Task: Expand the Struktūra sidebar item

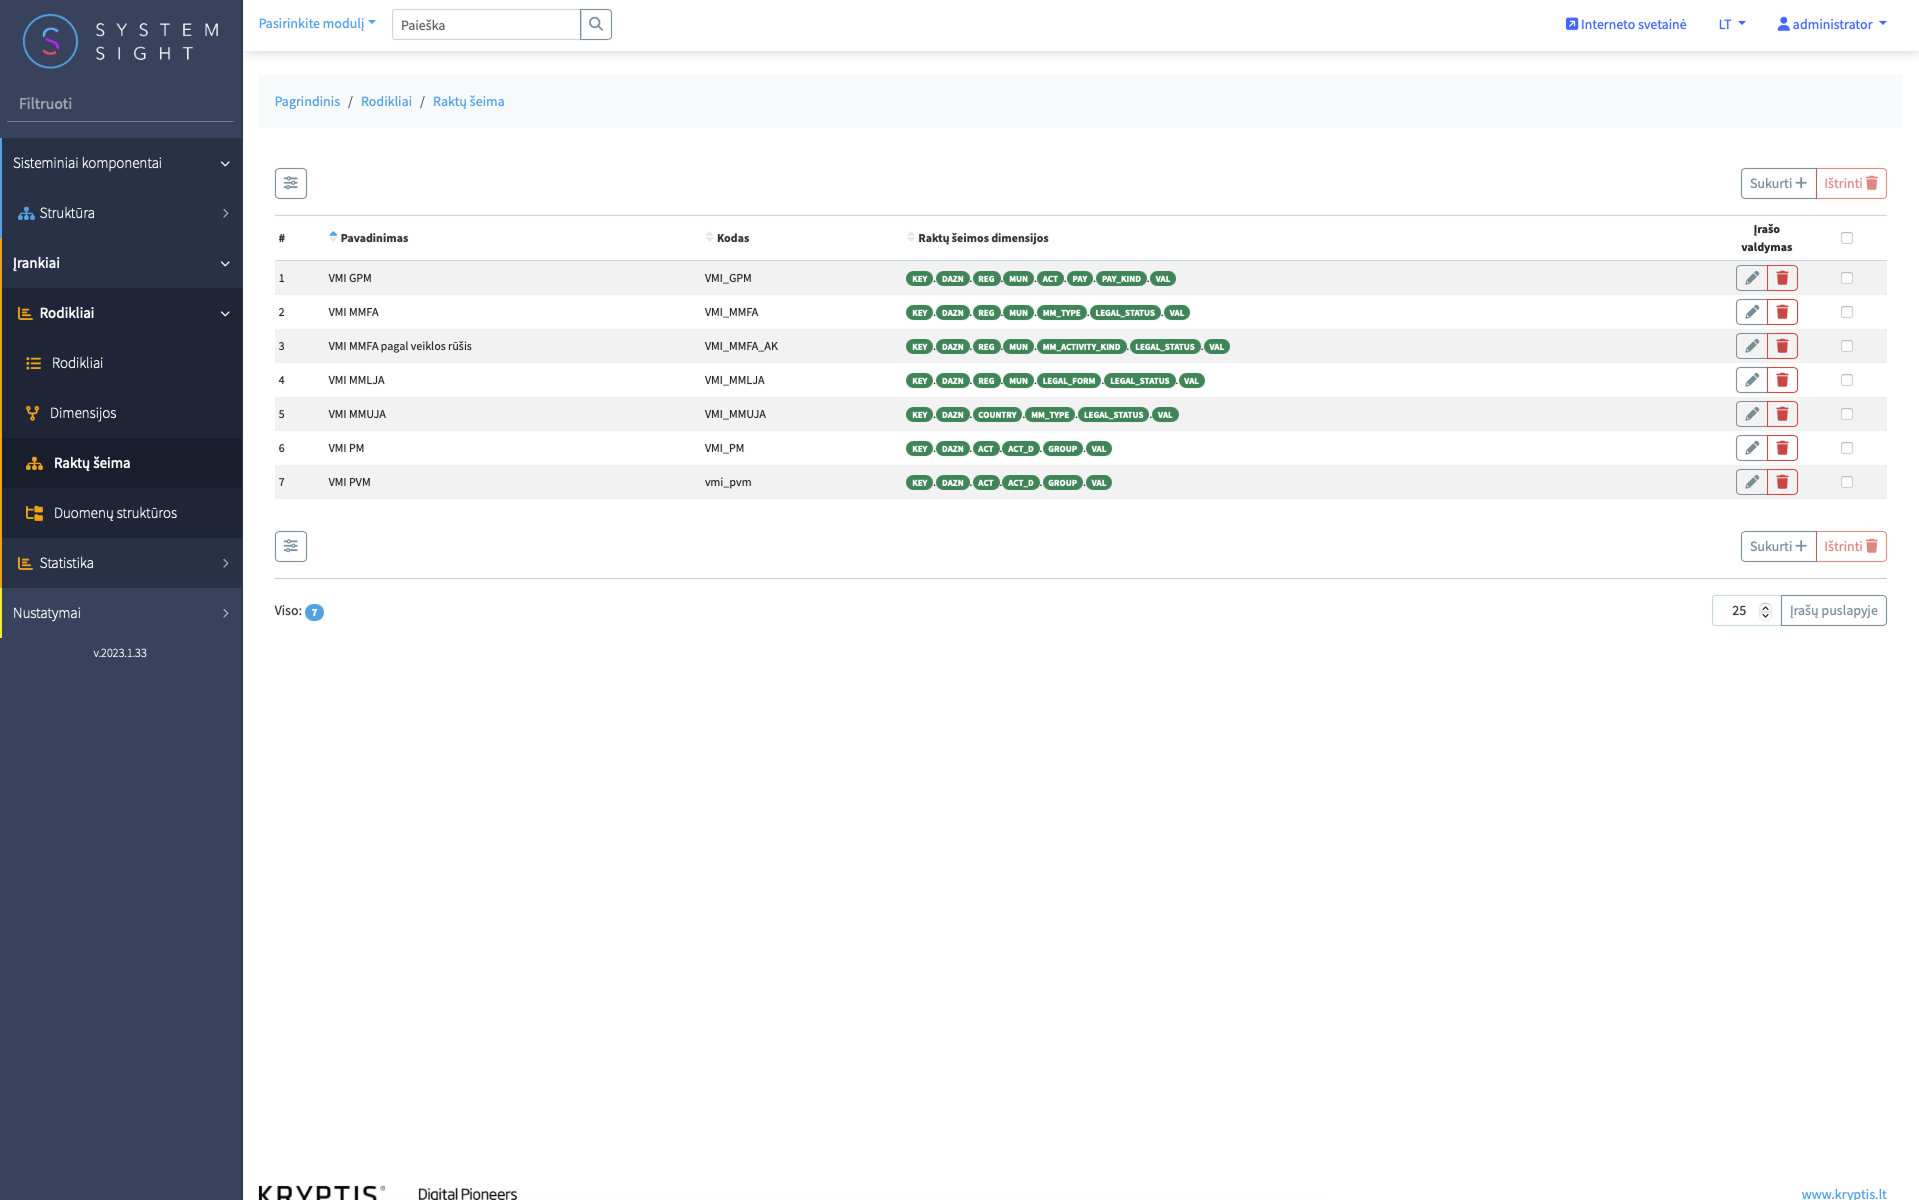Action: 121,213
